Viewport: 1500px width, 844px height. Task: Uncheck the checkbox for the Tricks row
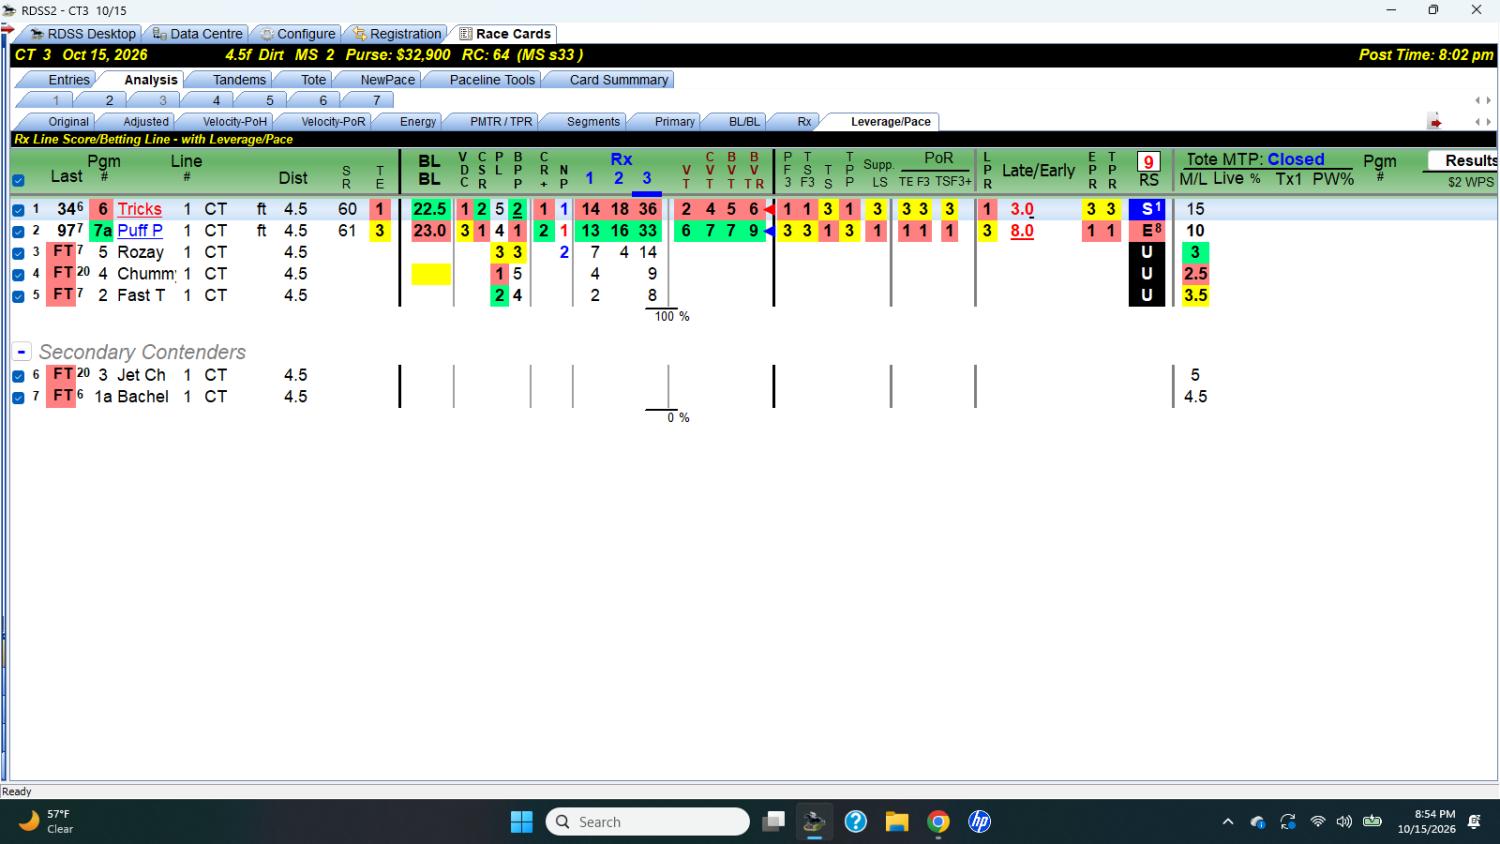(x=18, y=210)
